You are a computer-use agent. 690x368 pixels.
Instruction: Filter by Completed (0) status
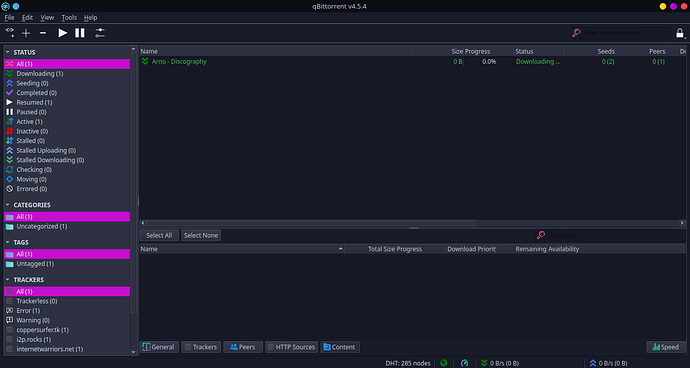[67, 93]
